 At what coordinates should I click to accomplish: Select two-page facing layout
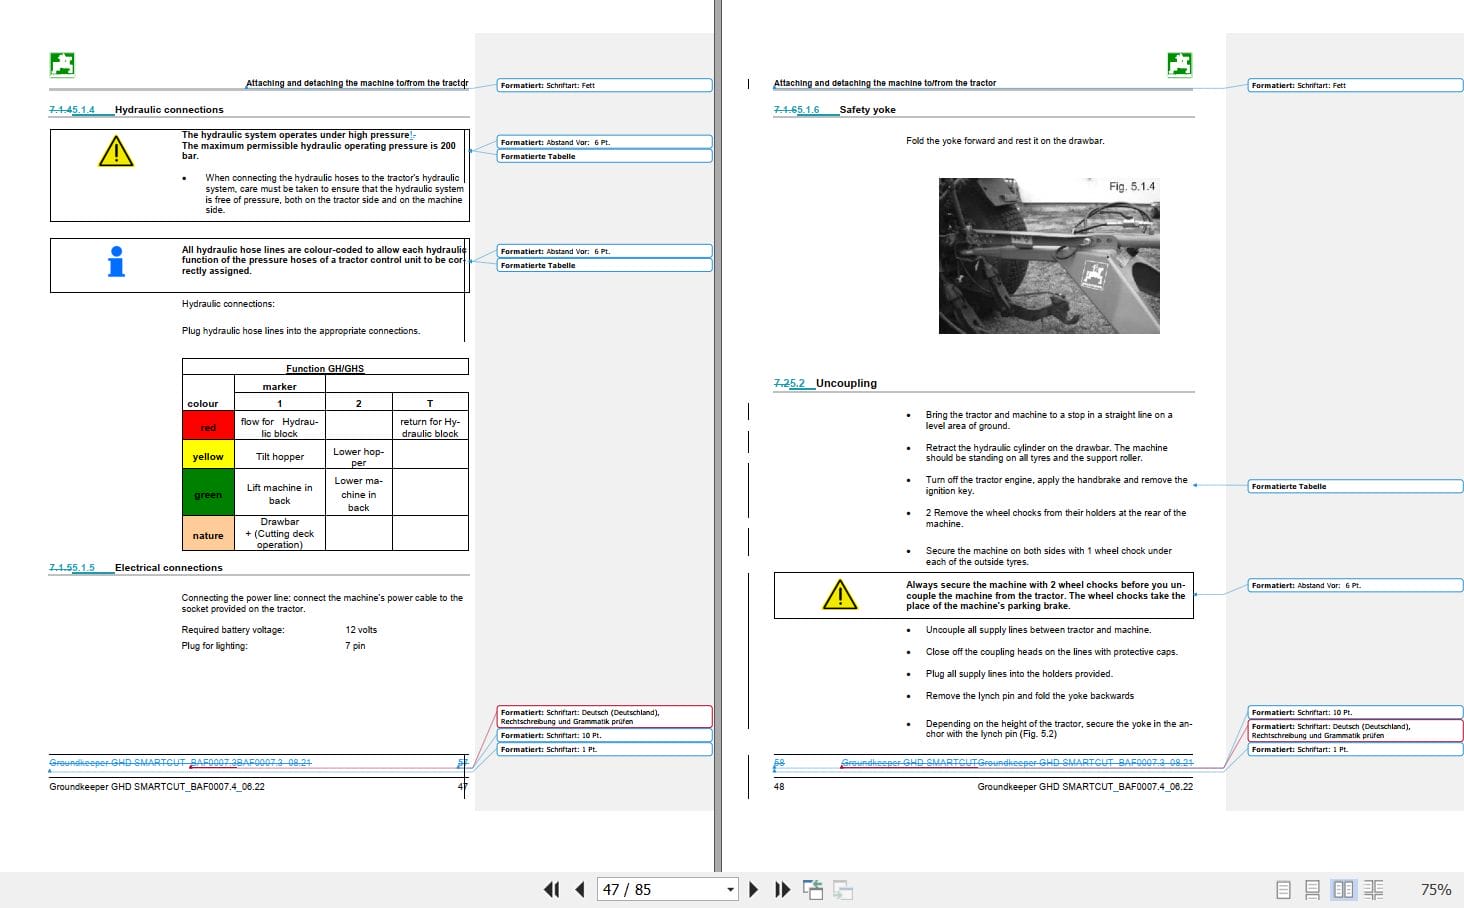click(x=1343, y=889)
